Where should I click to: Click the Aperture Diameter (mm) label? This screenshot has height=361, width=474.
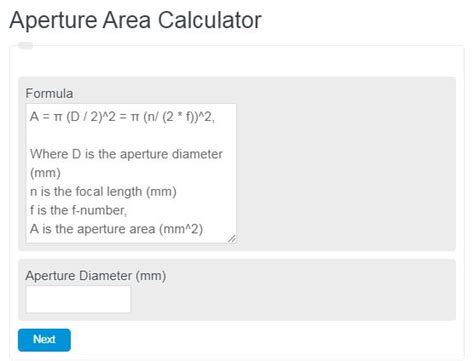coord(96,276)
